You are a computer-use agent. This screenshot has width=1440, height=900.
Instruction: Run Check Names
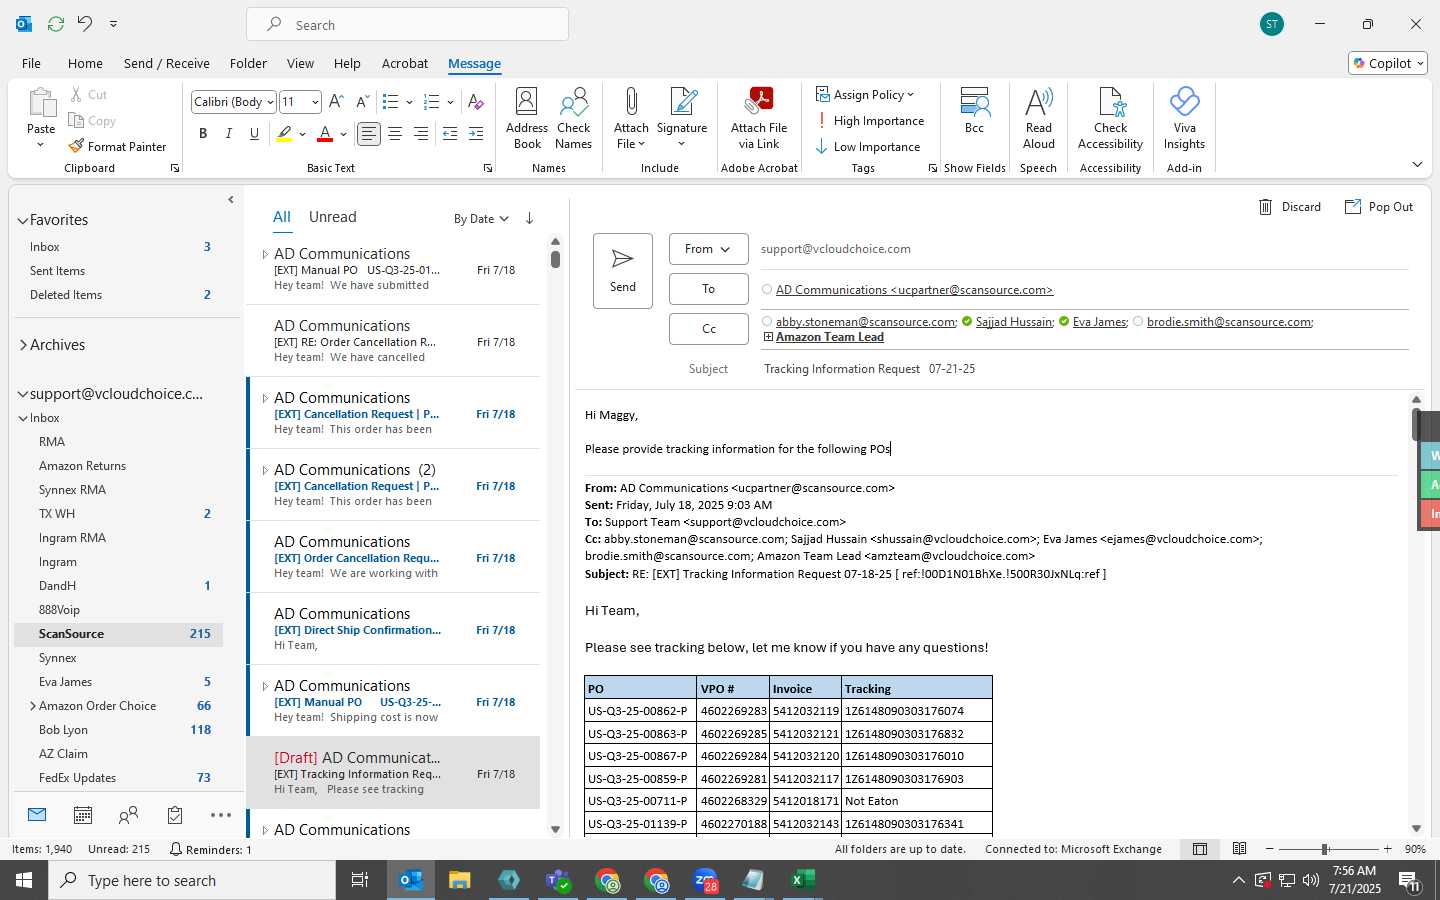(574, 118)
